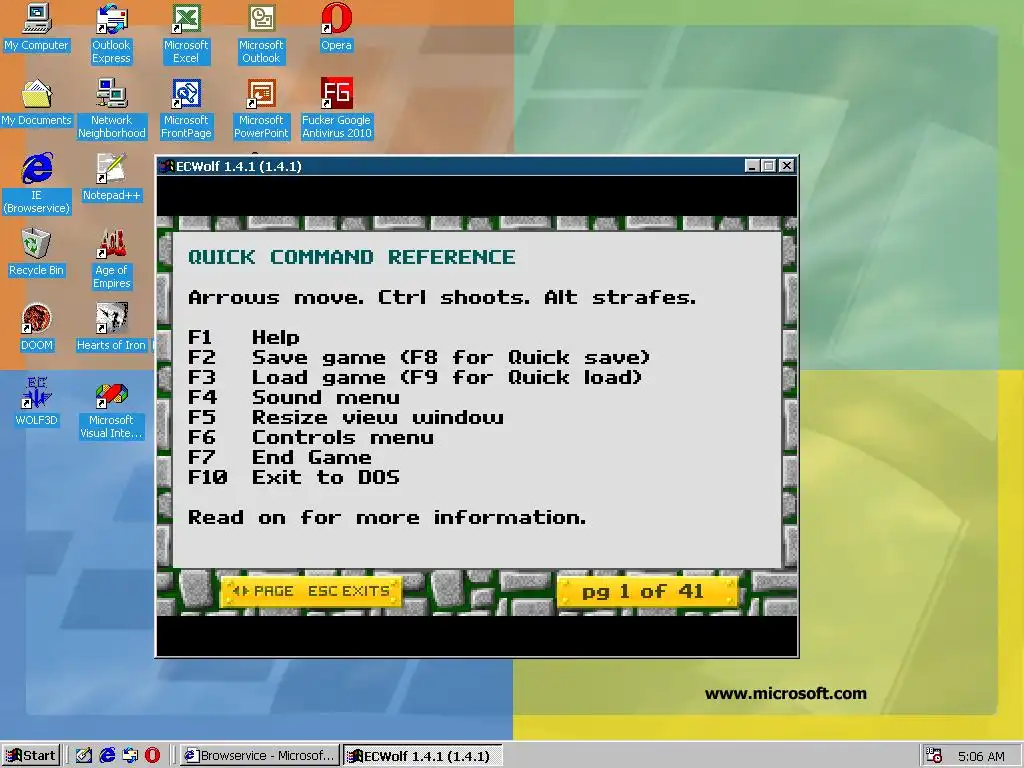Launch Microsoft PowerPoint shortcut
Image resolution: width=1024 pixels, height=768 pixels.
[261, 108]
